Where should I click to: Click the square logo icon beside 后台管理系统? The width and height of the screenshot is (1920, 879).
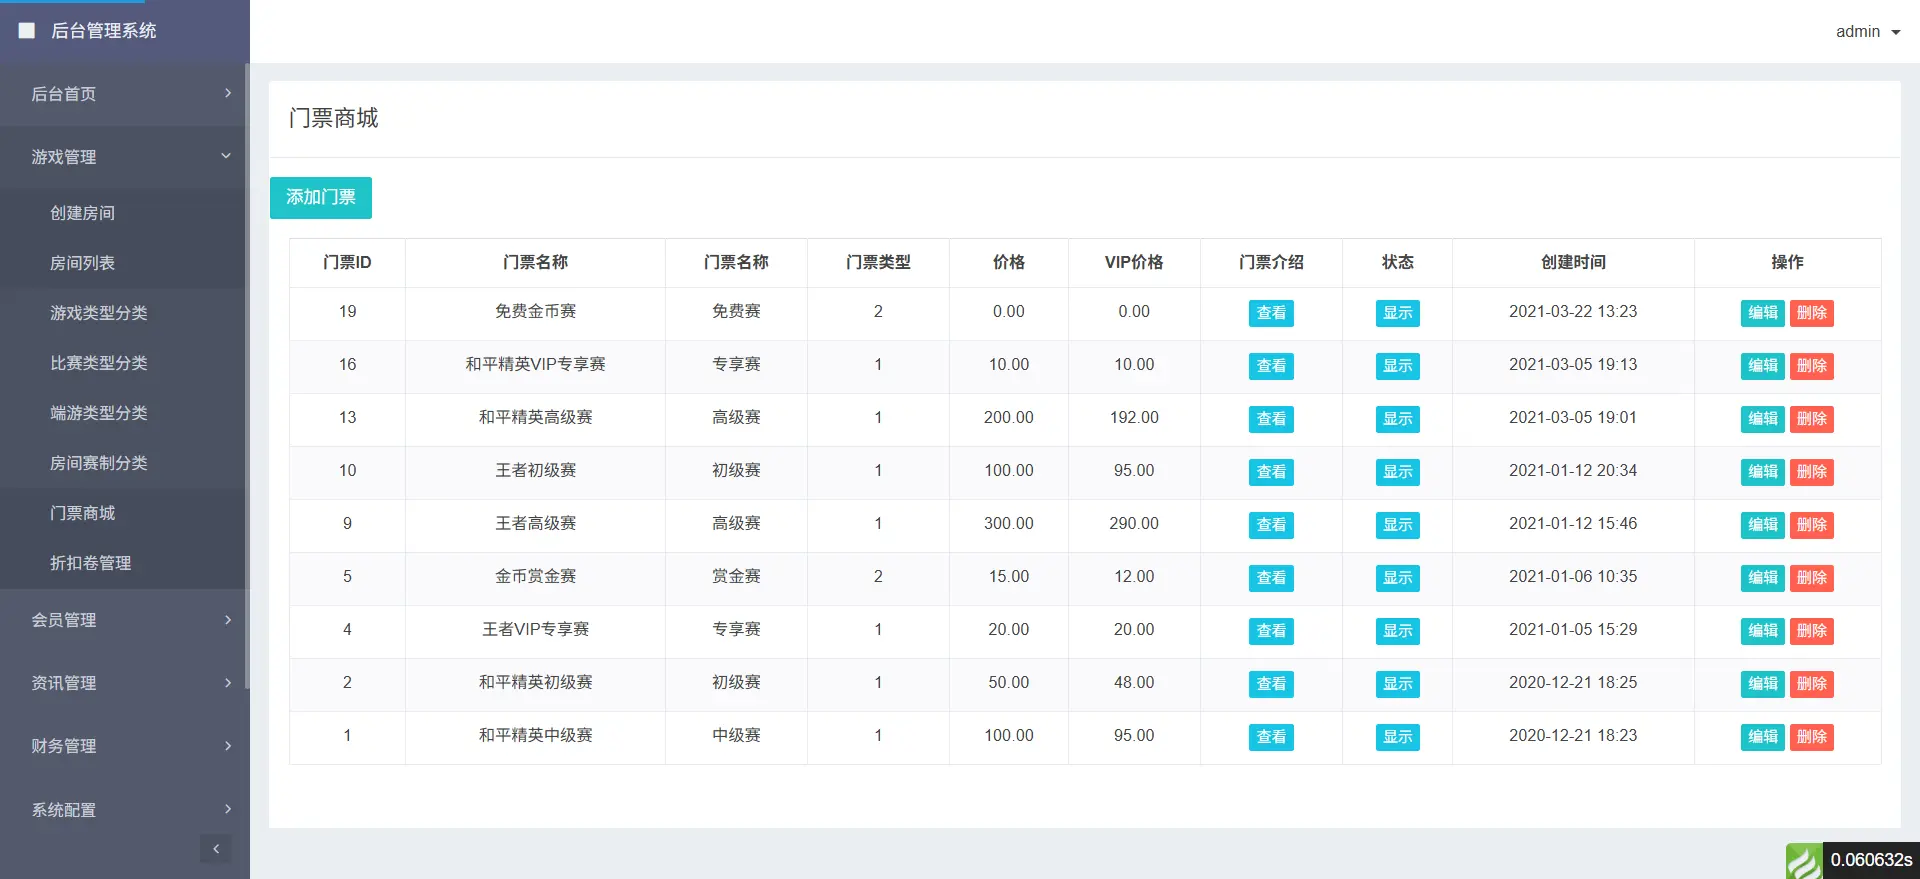[x=27, y=31]
